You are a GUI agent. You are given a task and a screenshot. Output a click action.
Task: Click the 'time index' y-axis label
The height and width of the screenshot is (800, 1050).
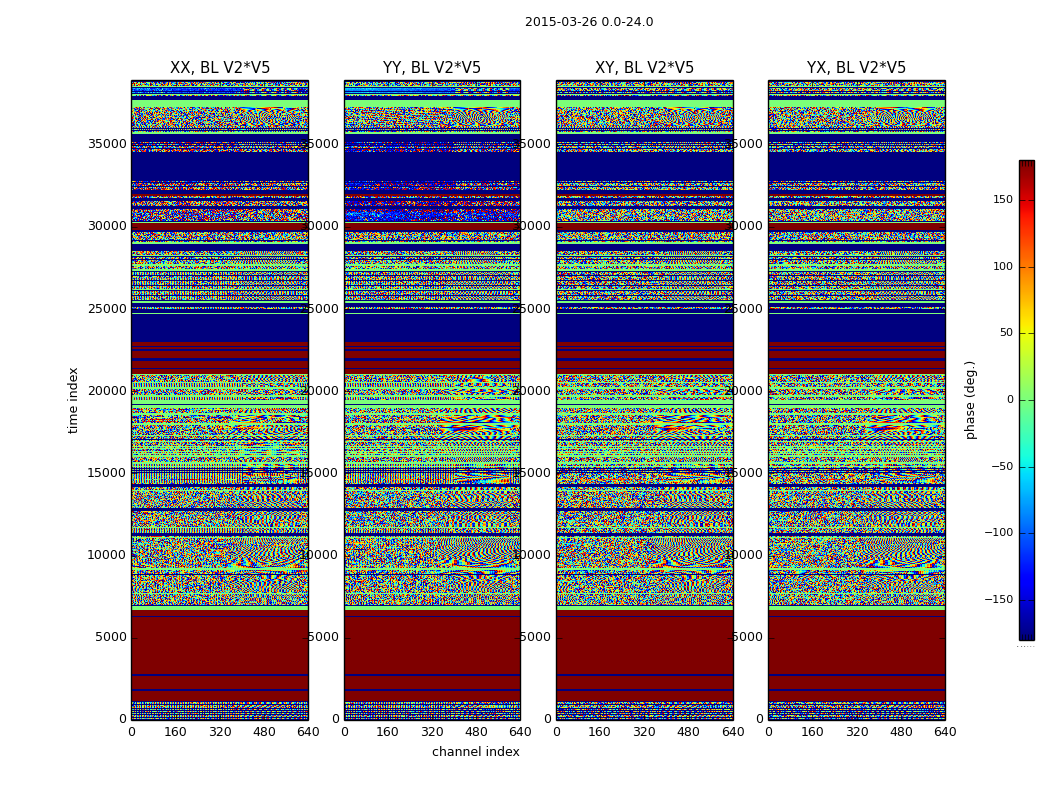pos(73,400)
